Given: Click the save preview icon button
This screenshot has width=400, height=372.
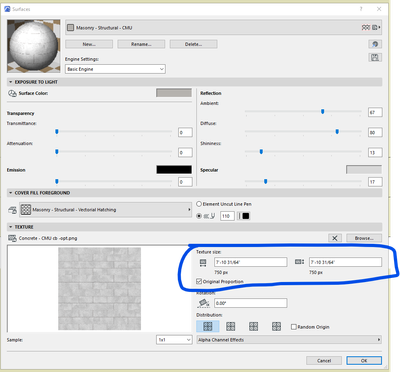Looking at the screenshot, I should [375, 57].
